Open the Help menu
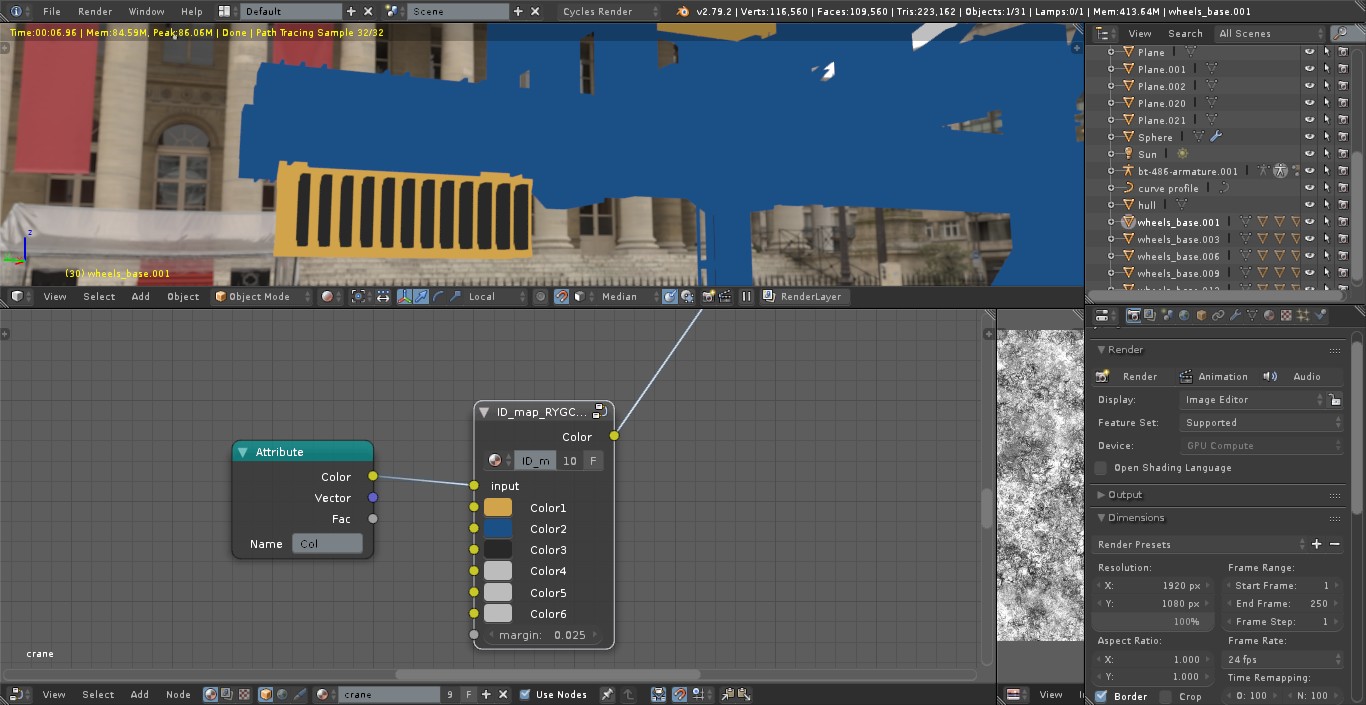 tap(191, 12)
